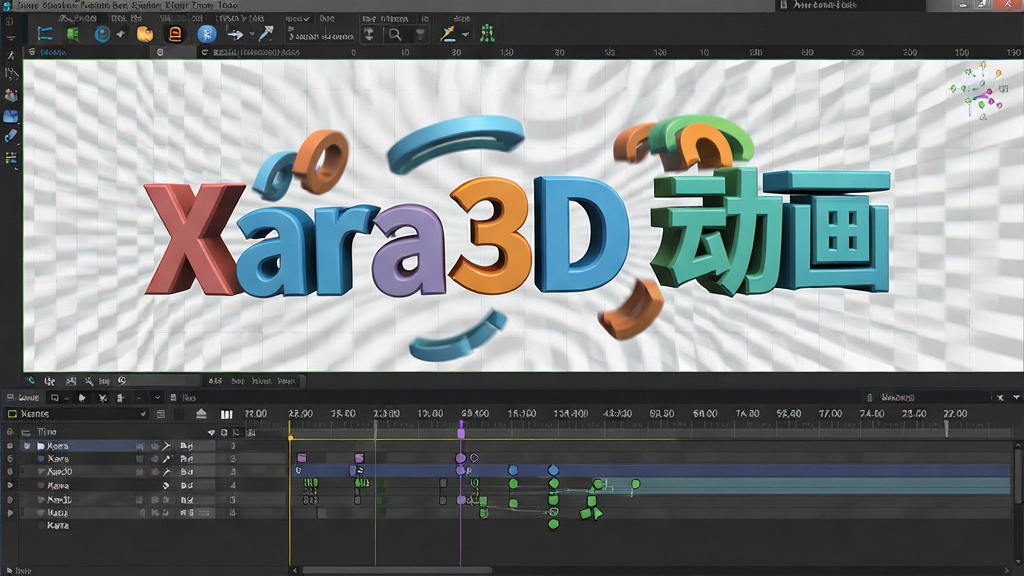The width and height of the screenshot is (1024, 576).
Task: Open the chevron dropdown in the timeline tab bar
Action: click(157, 397)
